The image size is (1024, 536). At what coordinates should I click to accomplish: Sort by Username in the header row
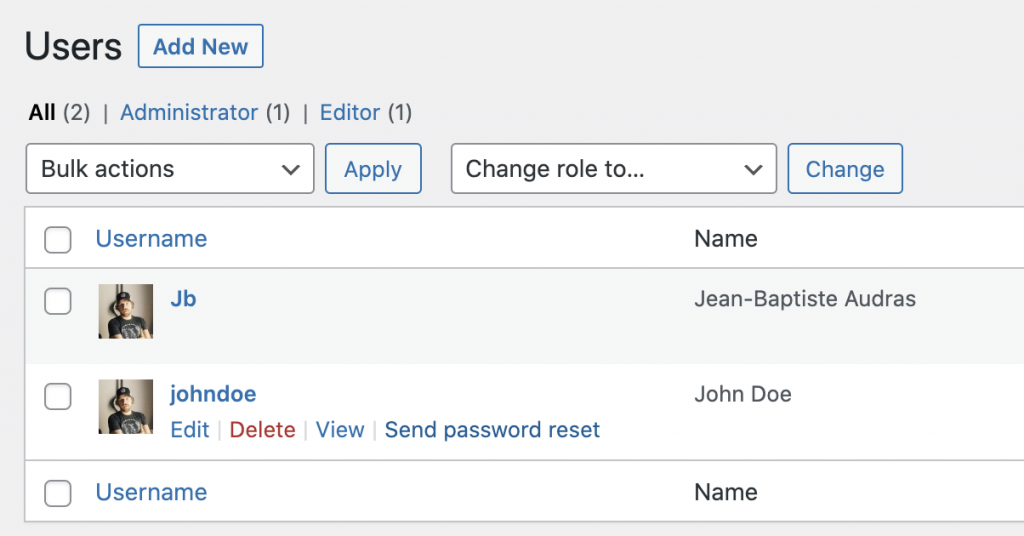[x=151, y=238]
